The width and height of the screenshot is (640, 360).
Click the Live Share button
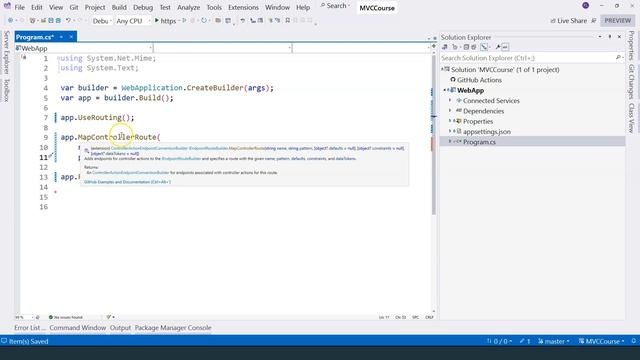click(568, 20)
